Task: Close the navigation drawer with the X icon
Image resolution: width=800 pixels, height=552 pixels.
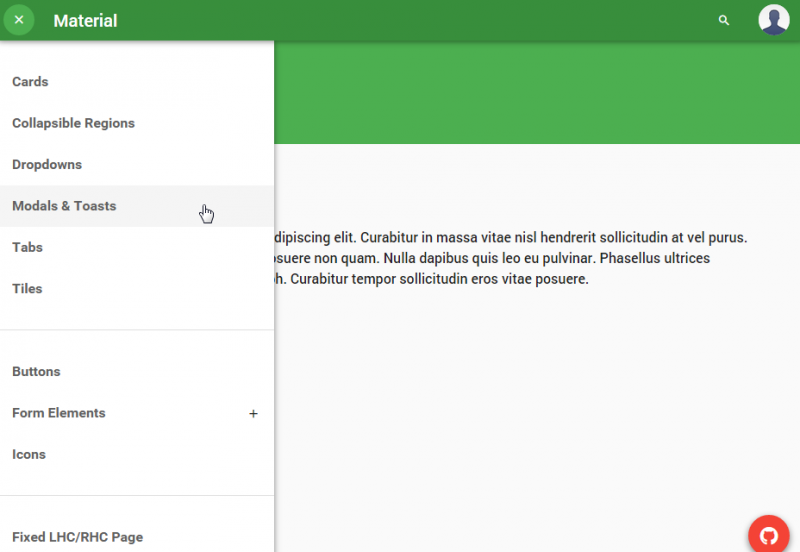Action: (x=19, y=20)
